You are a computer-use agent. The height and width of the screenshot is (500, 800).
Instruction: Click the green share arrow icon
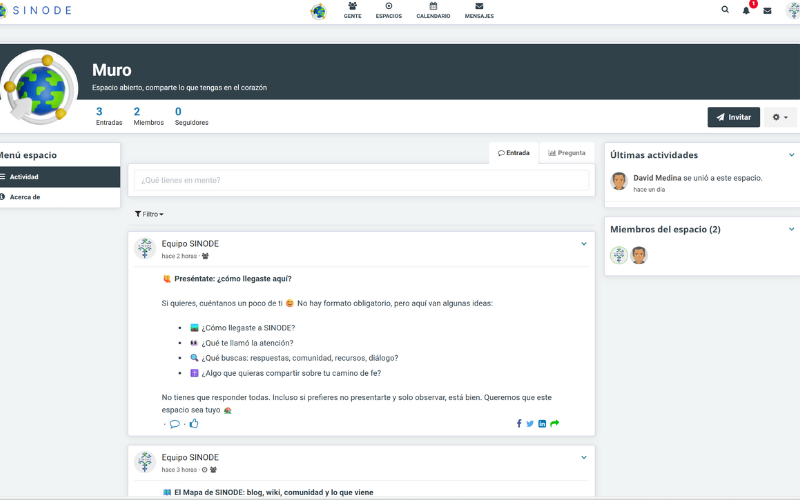click(x=555, y=423)
